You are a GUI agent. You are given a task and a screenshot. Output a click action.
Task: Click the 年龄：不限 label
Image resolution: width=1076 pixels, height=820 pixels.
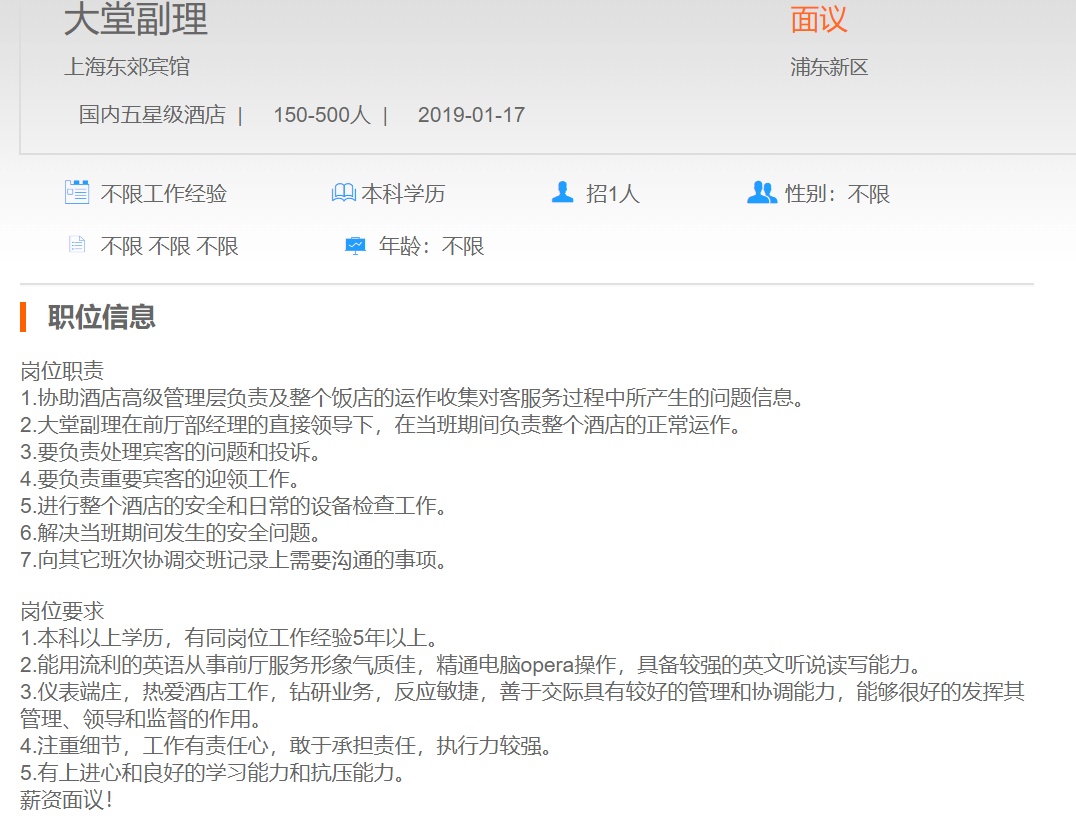[x=431, y=246]
